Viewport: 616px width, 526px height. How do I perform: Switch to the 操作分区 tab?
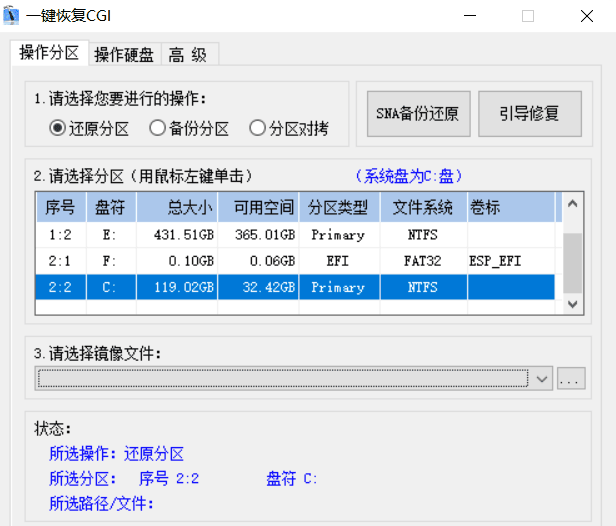49,53
